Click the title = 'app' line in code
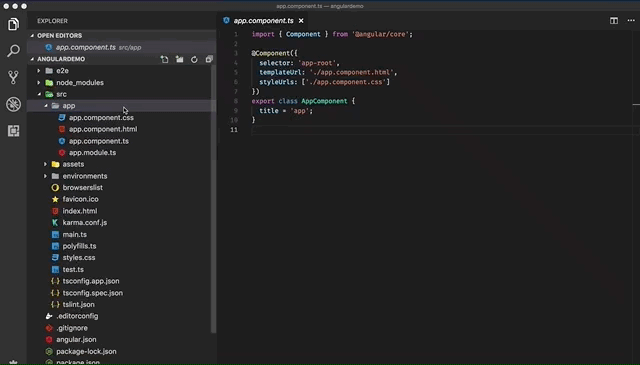640x365 pixels. 286,111
